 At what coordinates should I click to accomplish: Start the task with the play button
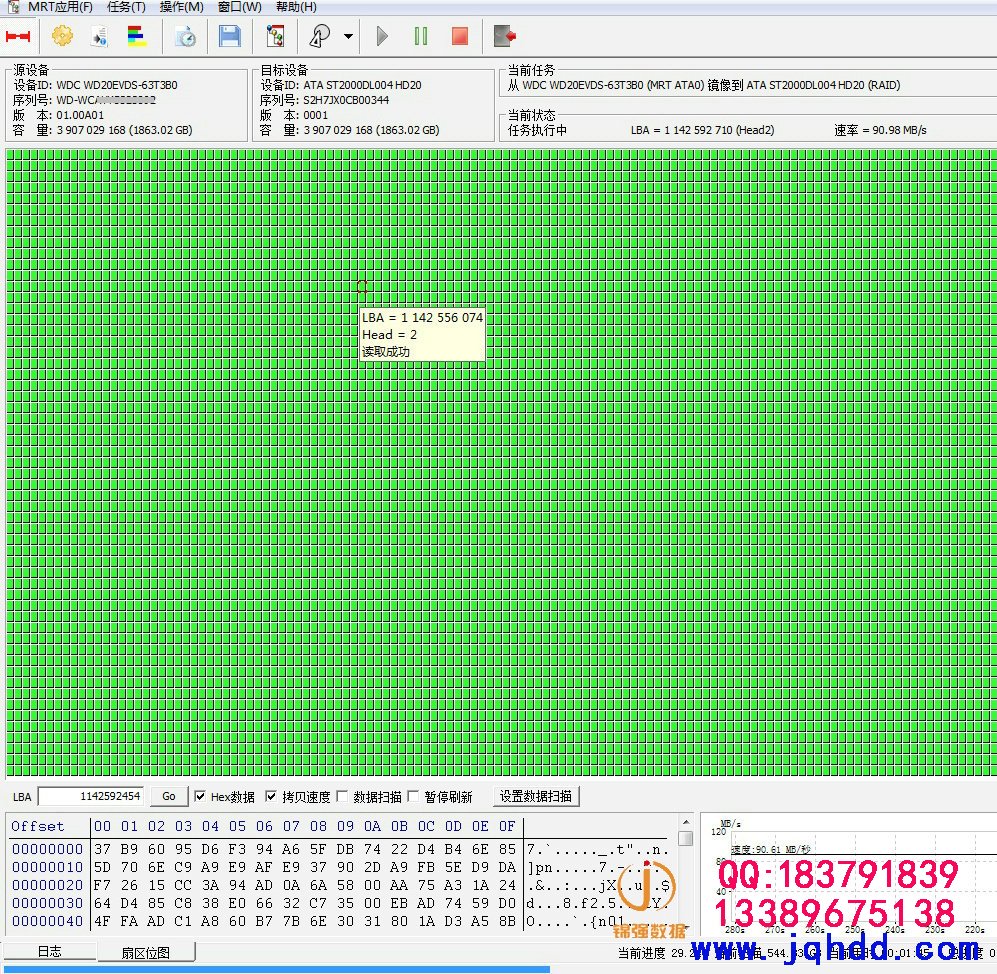[382, 37]
